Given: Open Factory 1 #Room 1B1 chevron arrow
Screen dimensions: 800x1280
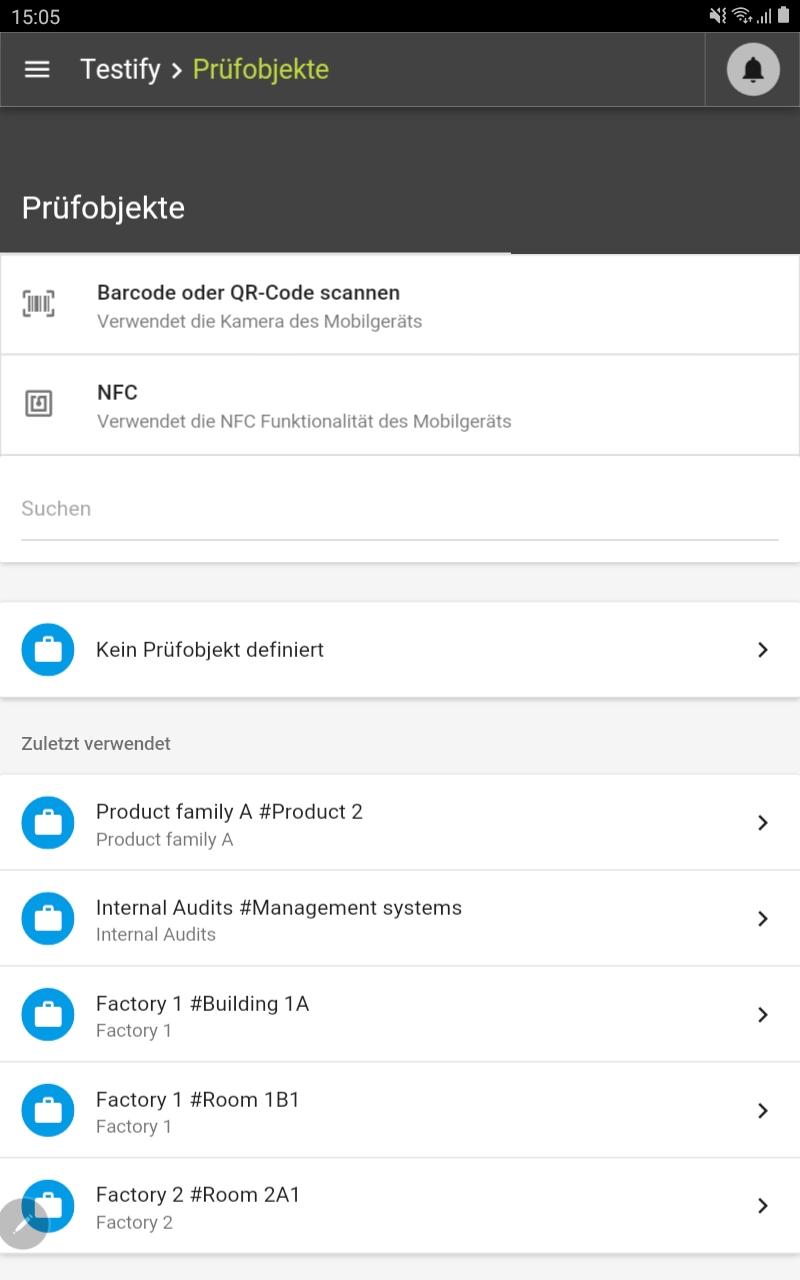Looking at the screenshot, I should coord(763,1111).
